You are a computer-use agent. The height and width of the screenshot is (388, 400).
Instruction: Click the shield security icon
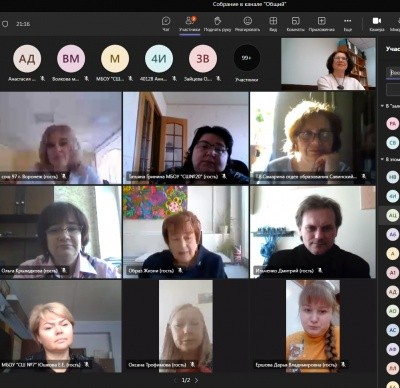pyautogui.click(x=5, y=24)
